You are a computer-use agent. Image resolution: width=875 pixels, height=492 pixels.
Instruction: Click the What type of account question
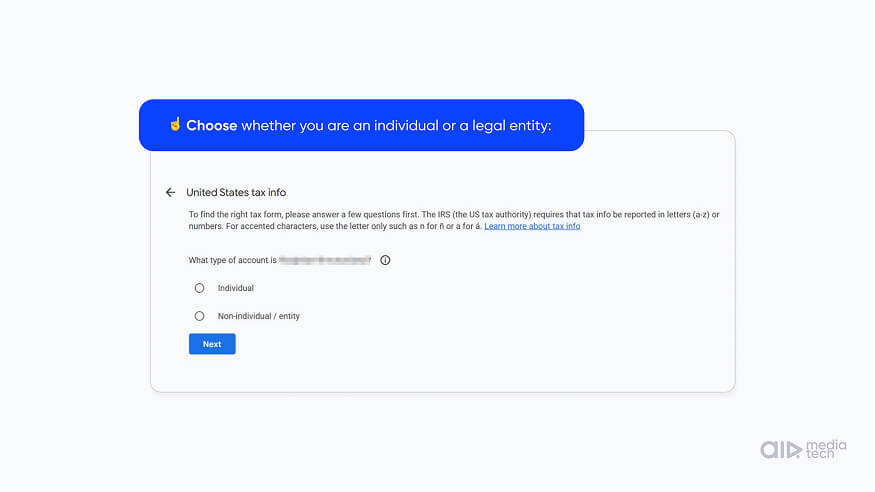pos(280,260)
